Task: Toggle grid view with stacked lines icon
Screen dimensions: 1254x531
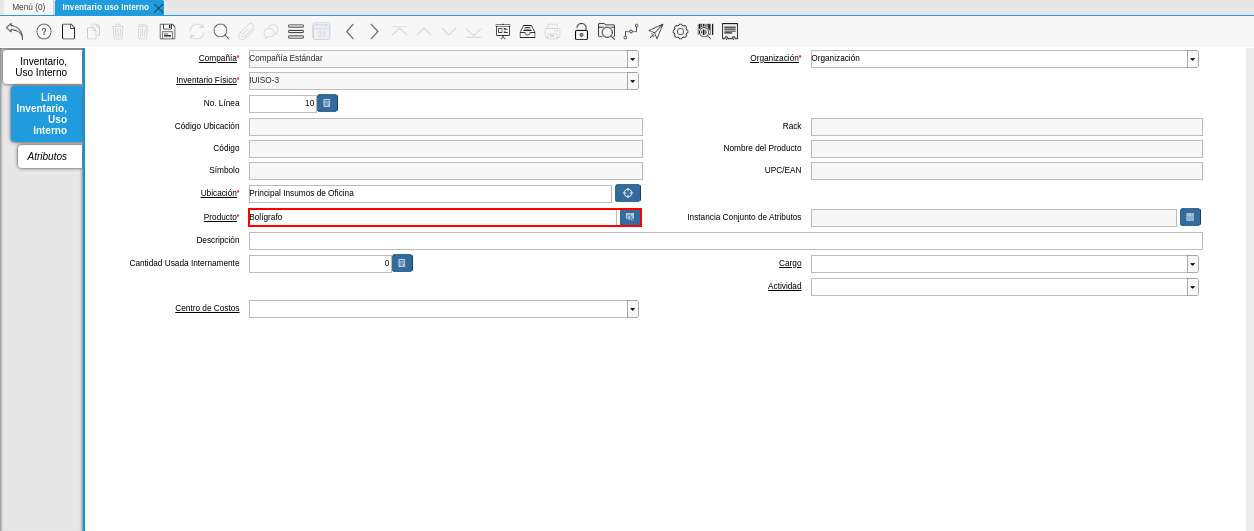Action: (x=296, y=31)
